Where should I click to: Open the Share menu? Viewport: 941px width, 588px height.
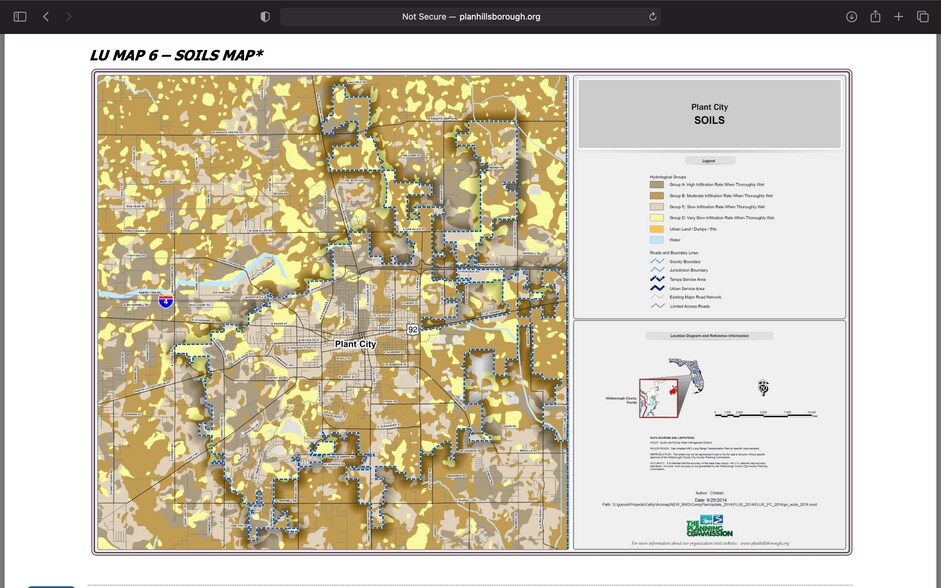pyautogui.click(x=875, y=17)
